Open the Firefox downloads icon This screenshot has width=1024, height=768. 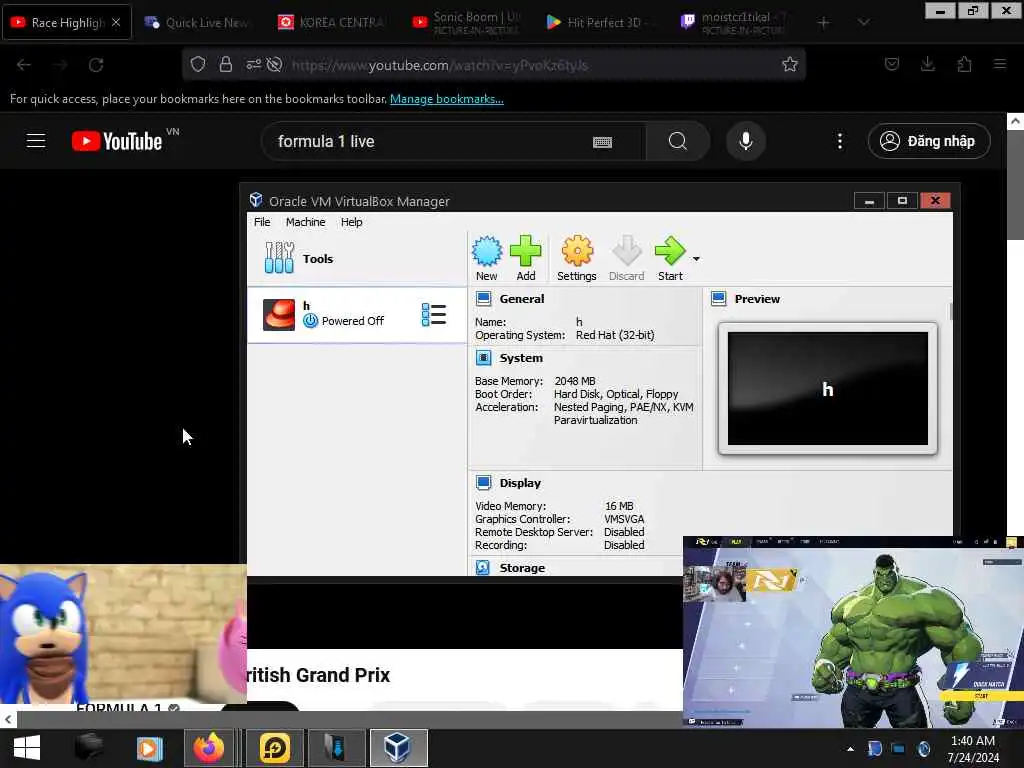click(x=927, y=64)
